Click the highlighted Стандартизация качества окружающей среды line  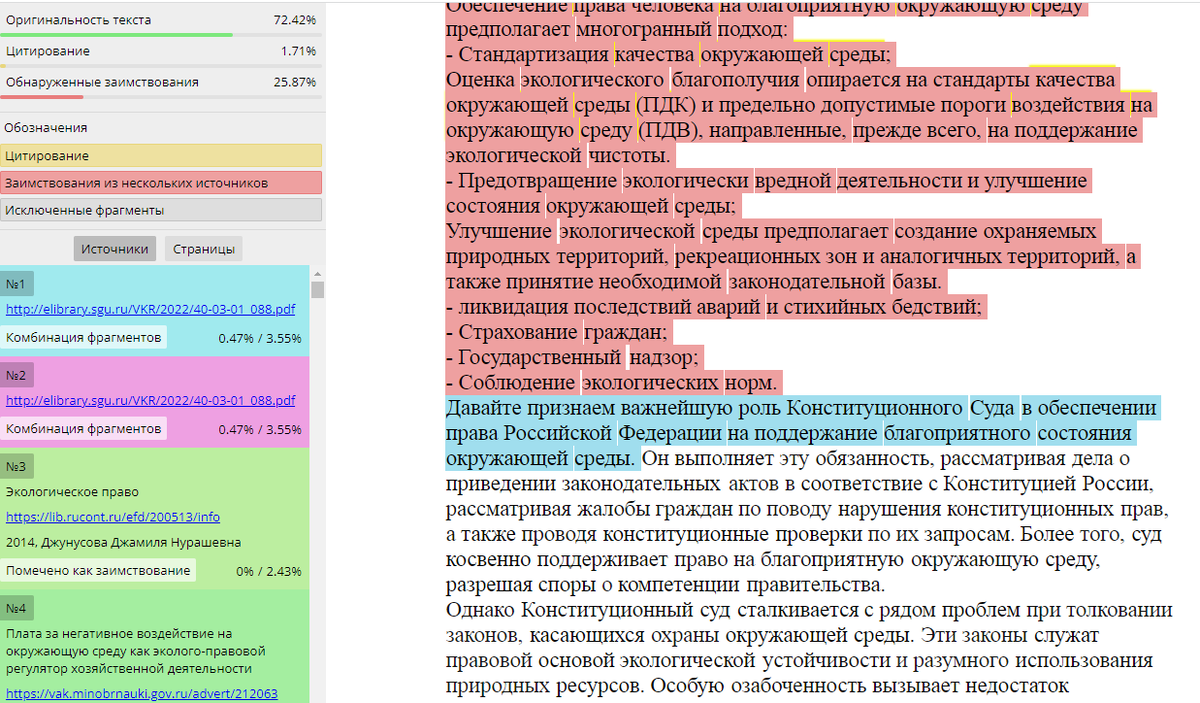[669, 55]
